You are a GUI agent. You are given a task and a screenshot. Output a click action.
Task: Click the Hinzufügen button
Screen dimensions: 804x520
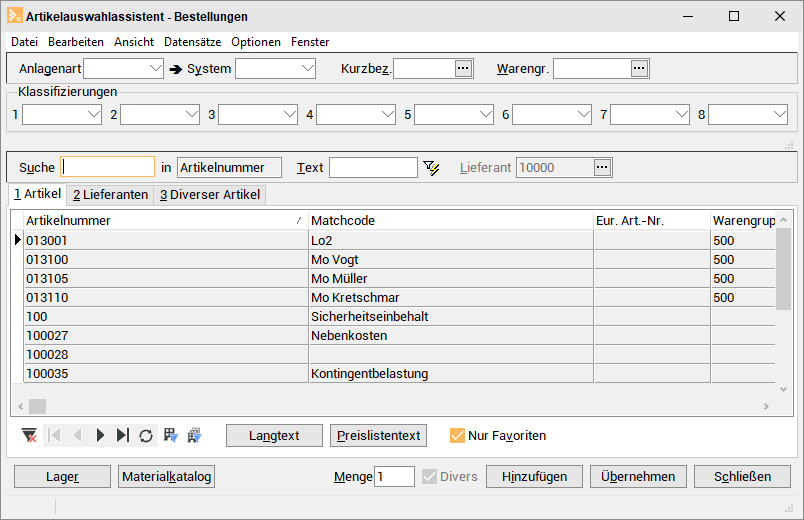click(534, 476)
